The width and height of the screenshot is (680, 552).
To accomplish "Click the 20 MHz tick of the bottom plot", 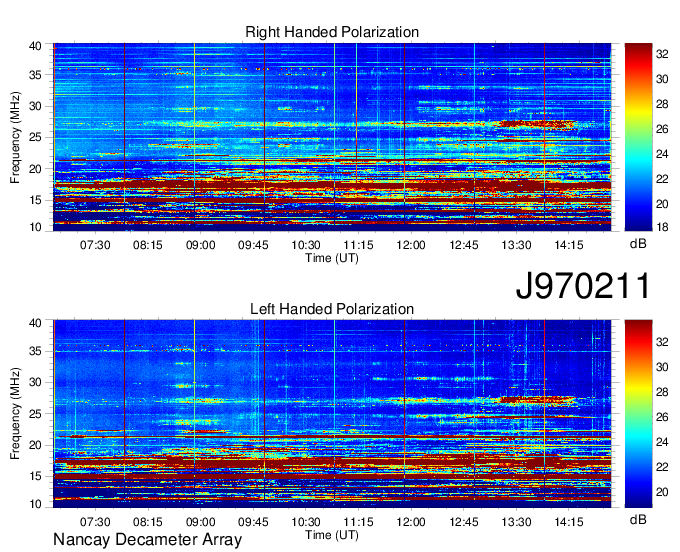I will click(35, 445).
